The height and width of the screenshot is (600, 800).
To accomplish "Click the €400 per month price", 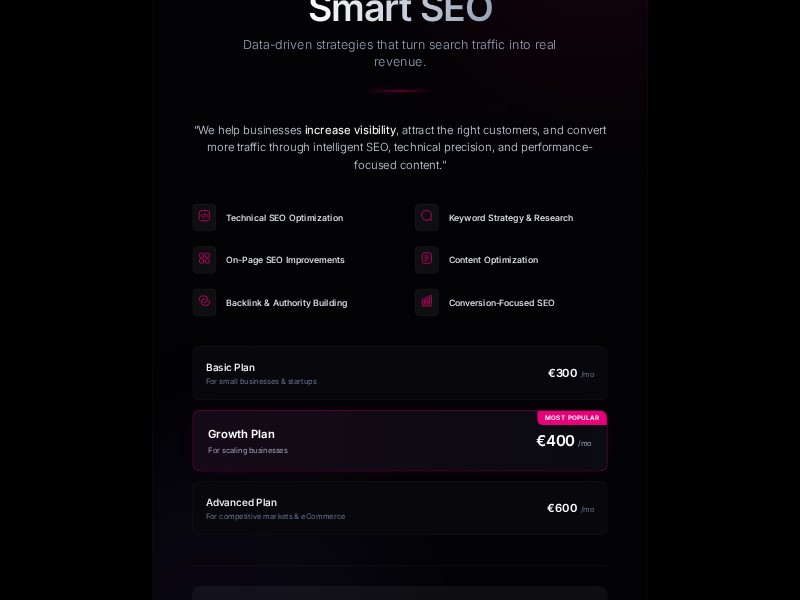I will [556, 441].
